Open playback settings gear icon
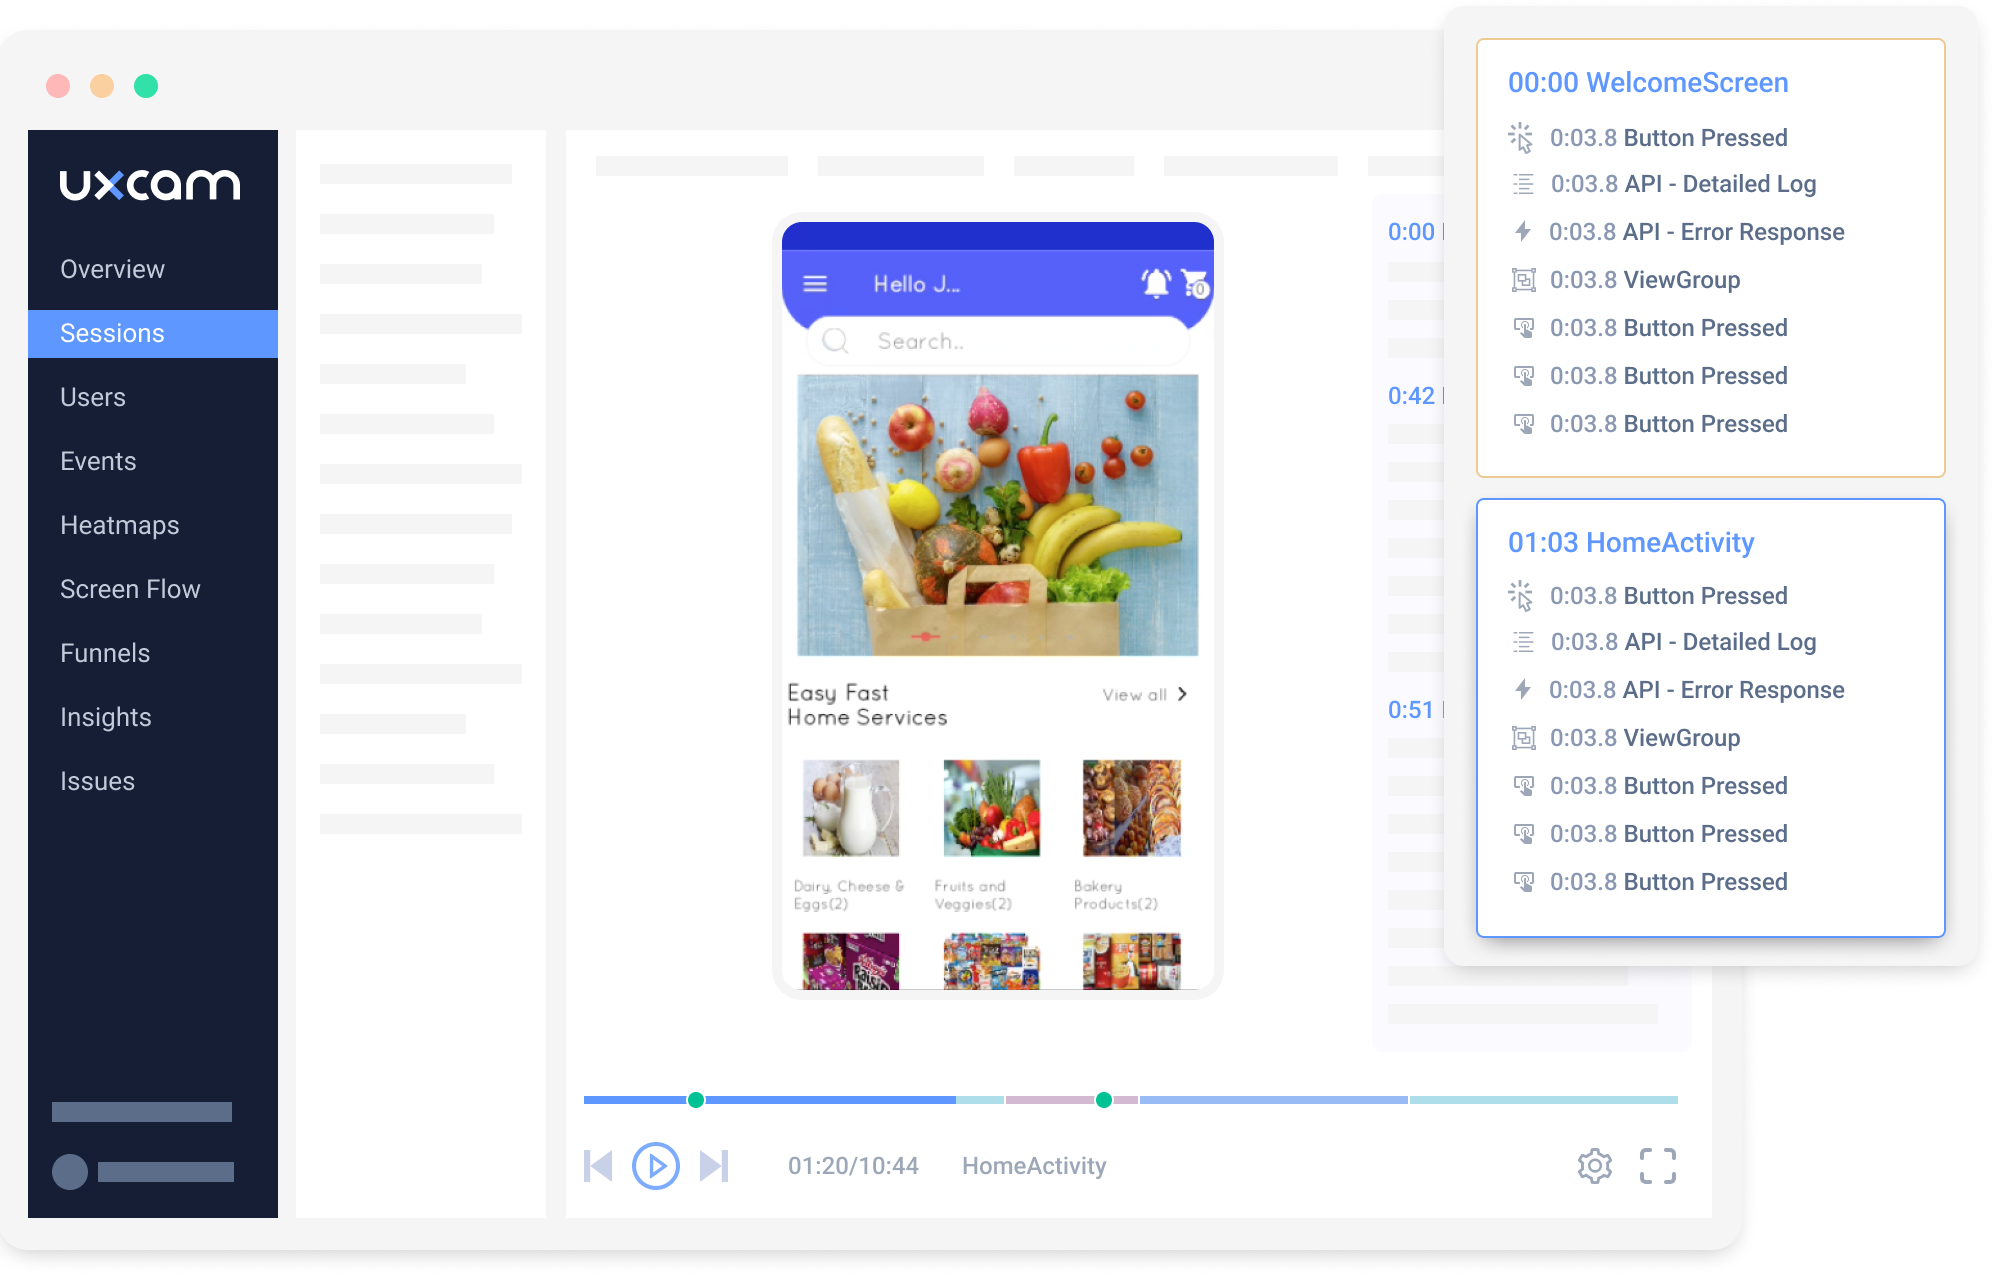 [1595, 1166]
